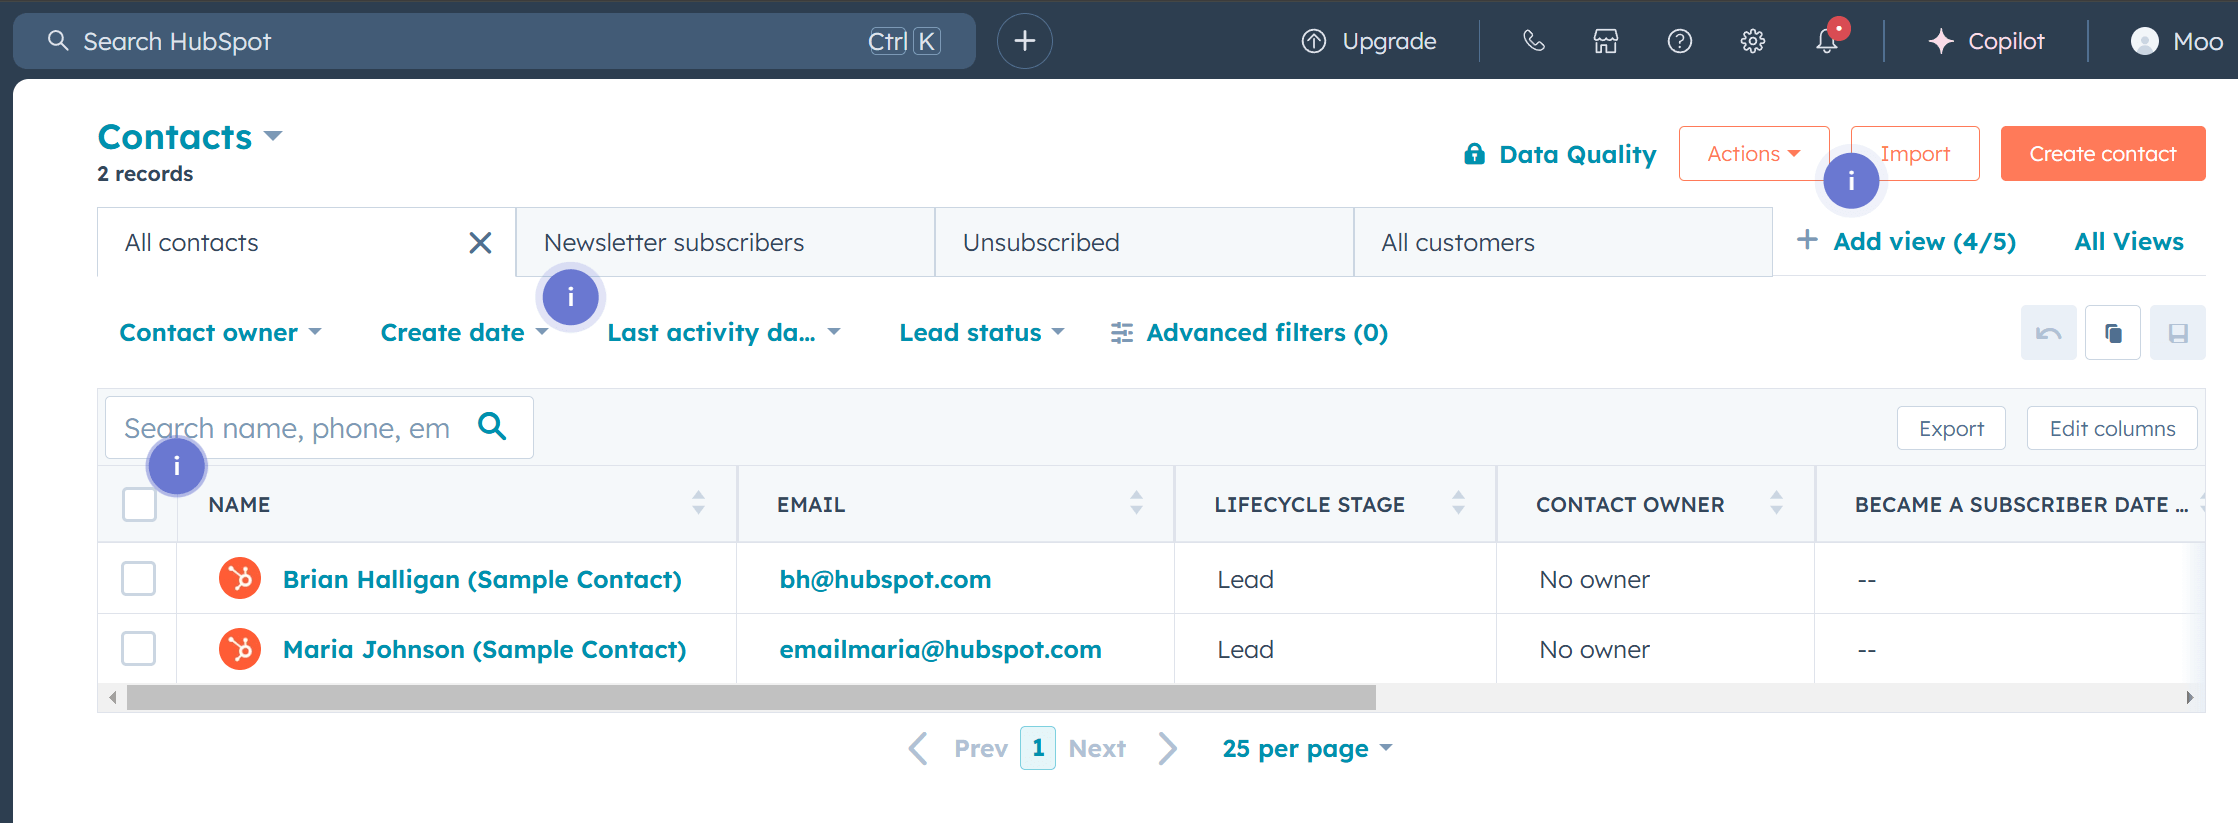
Task: Click the search magnifier in HubSpot search bar
Action: (x=58, y=41)
